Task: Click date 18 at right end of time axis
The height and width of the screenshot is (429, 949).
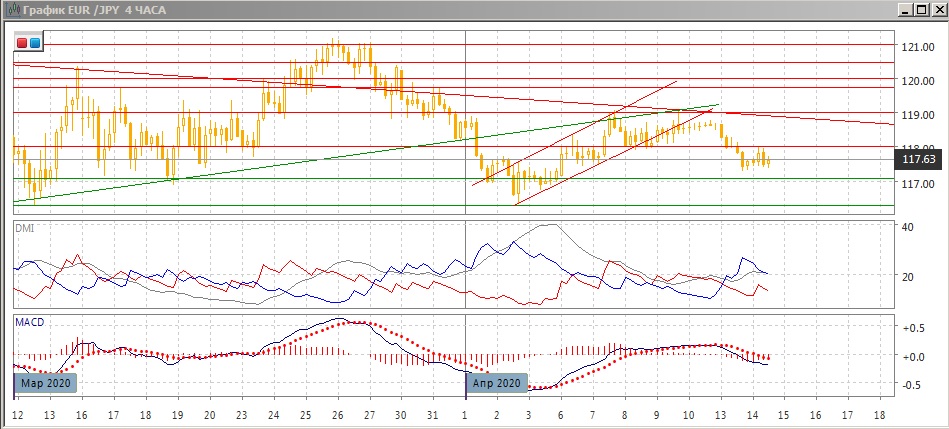Action: 879,414
